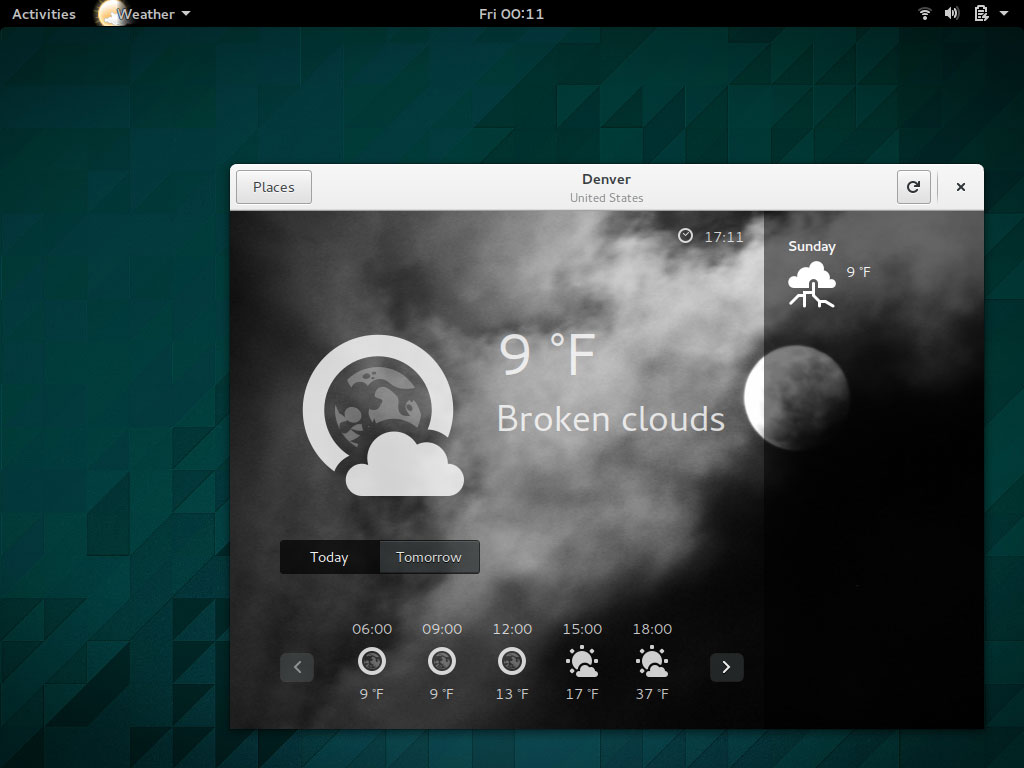Click the 09:00 forecast moon icon

tap(442, 661)
